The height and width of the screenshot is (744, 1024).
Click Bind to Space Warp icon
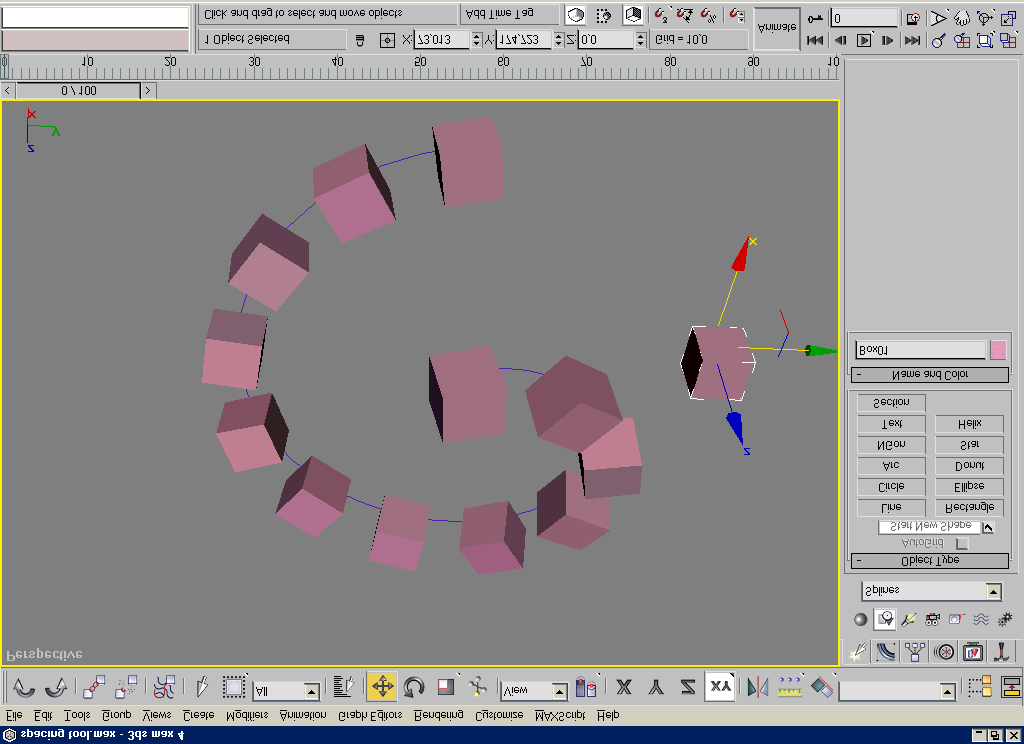point(164,687)
